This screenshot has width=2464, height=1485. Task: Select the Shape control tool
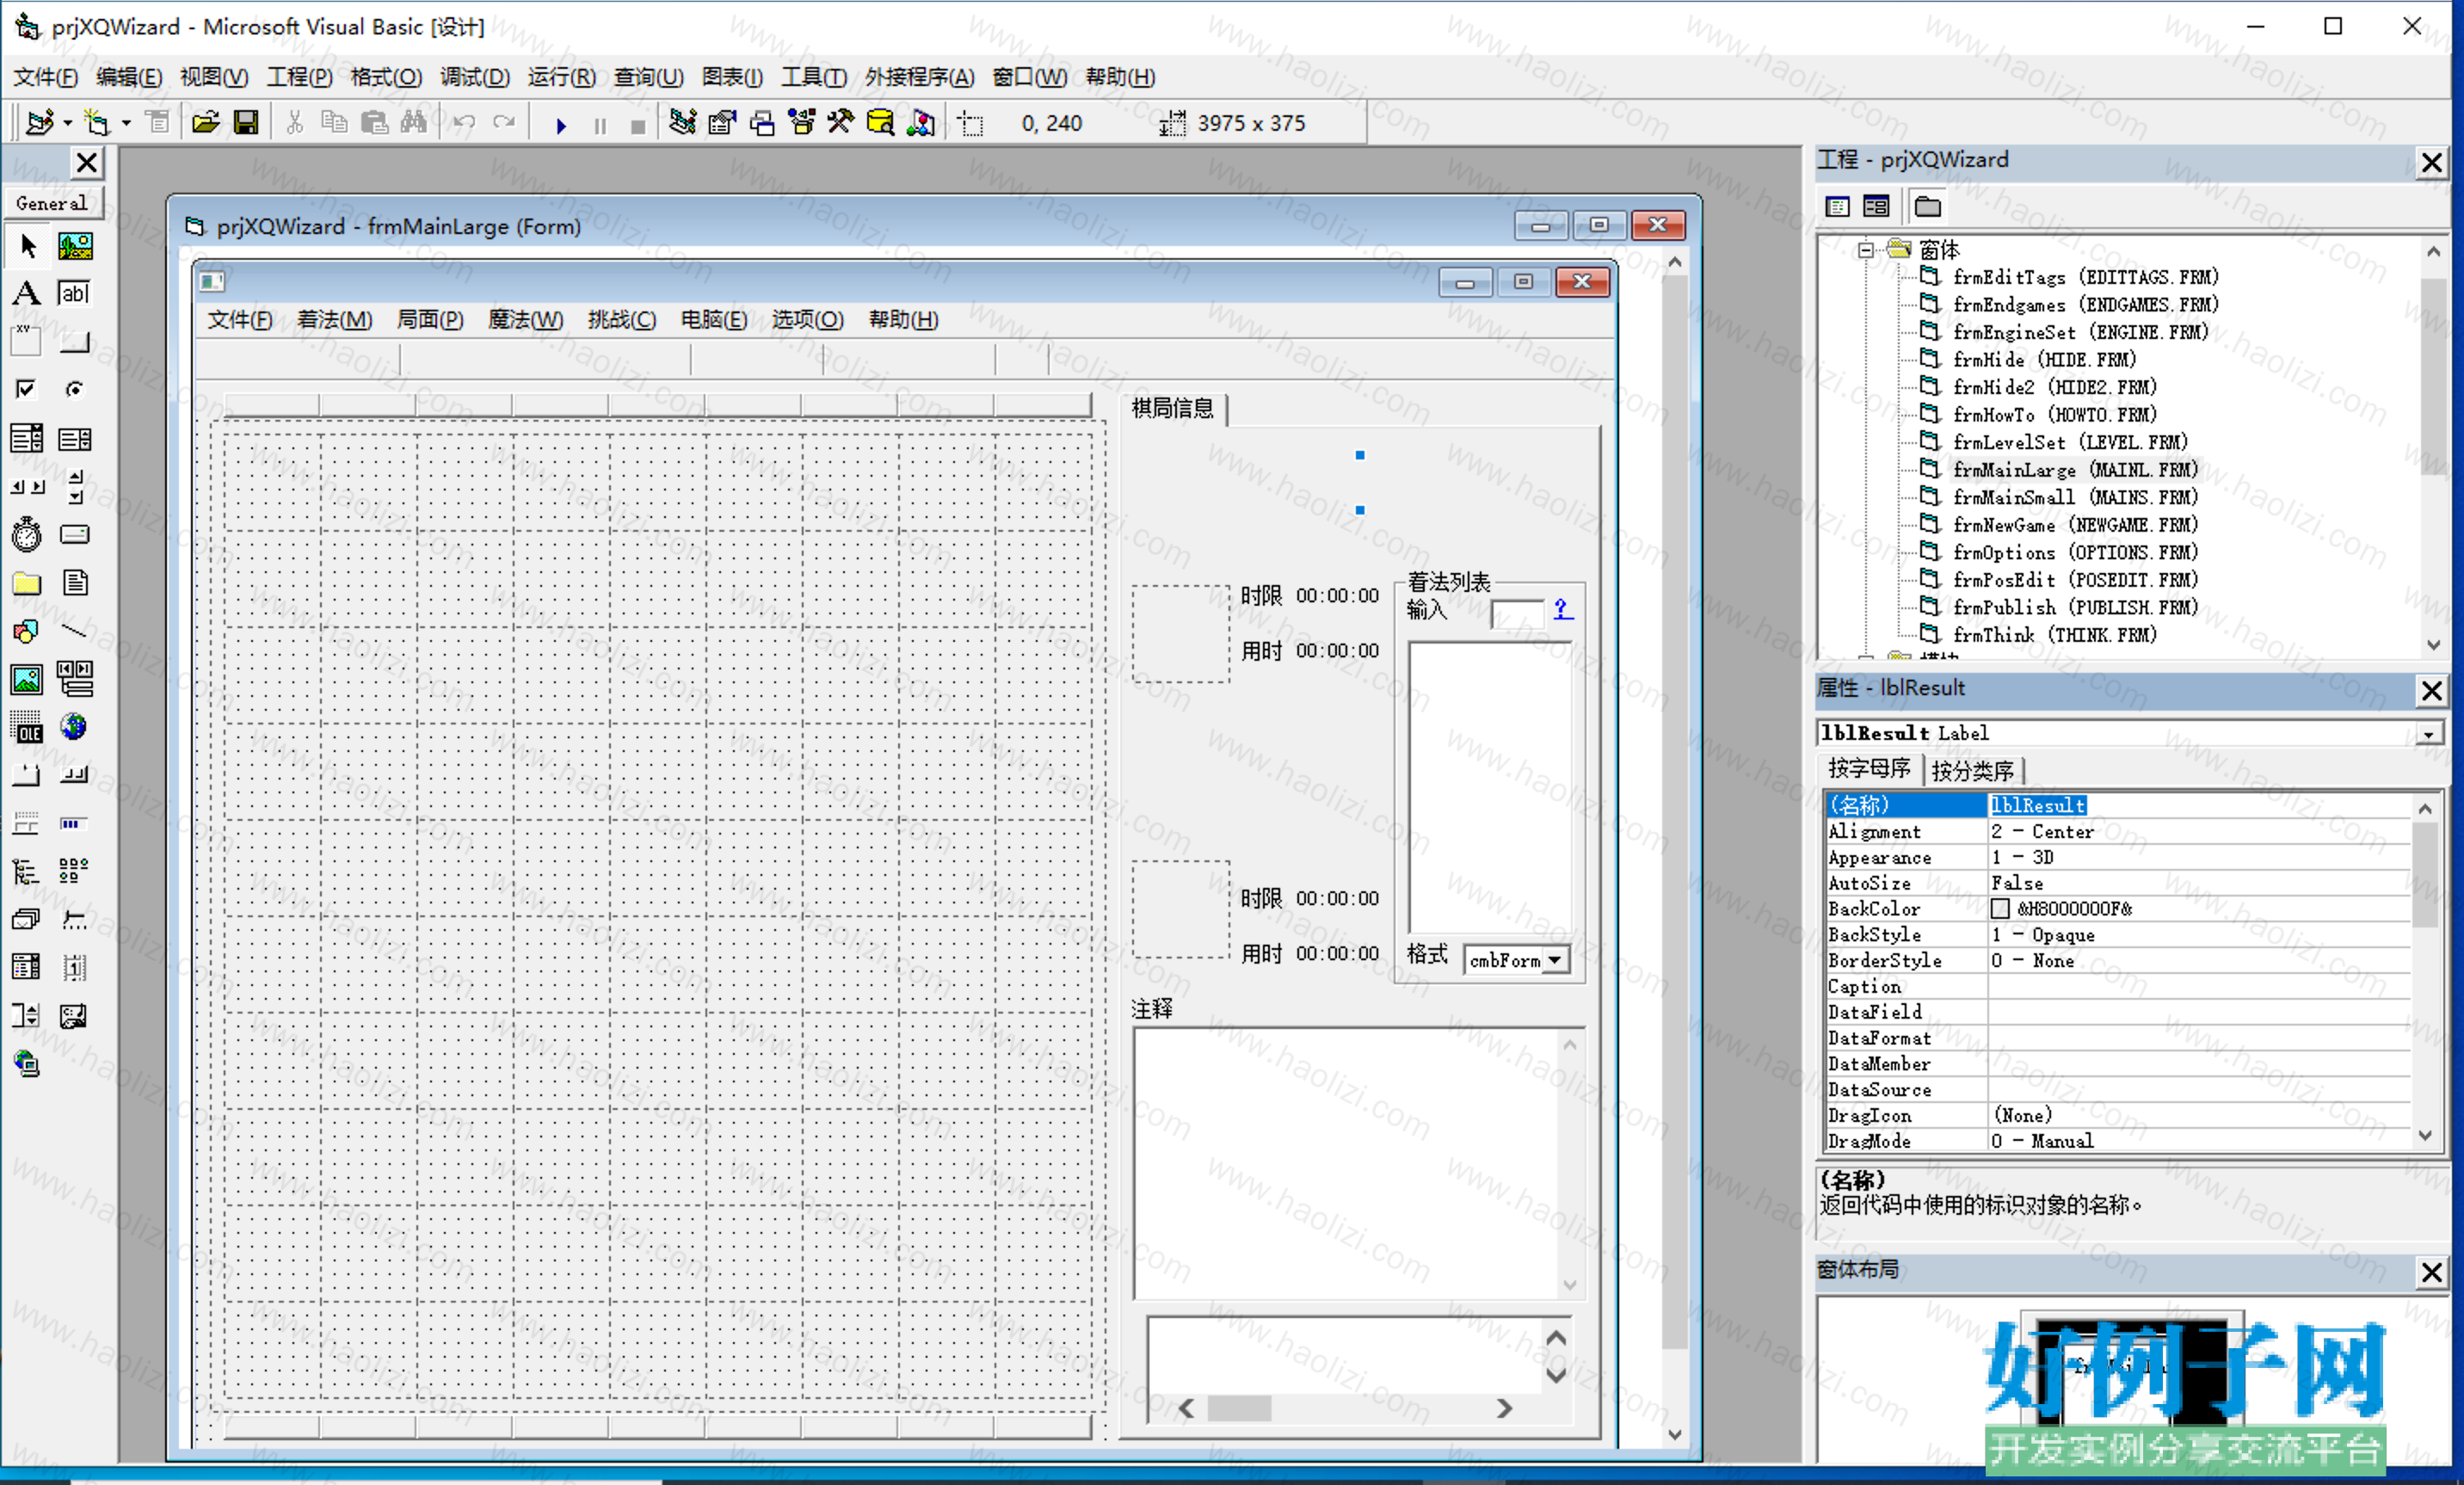click(27, 631)
